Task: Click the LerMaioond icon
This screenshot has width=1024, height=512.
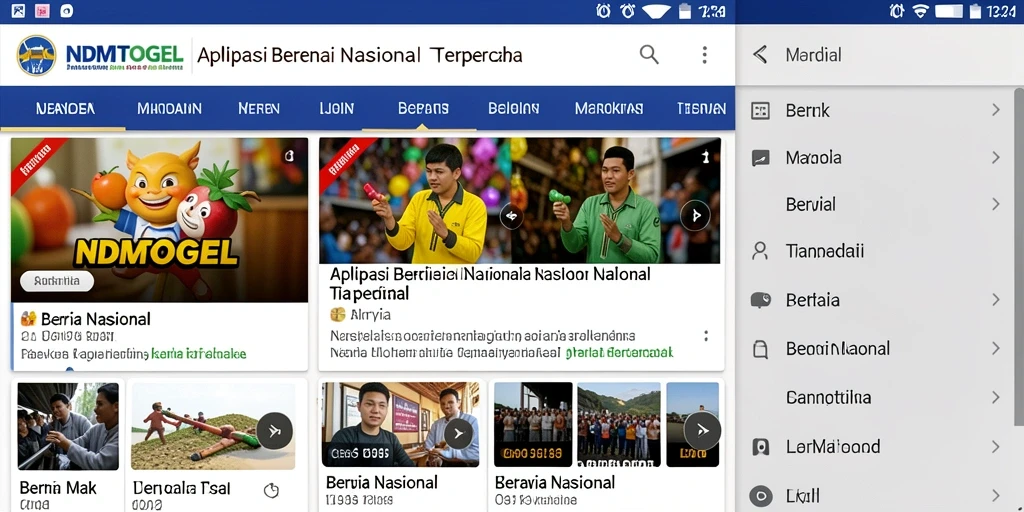Action: click(x=760, y=447)
